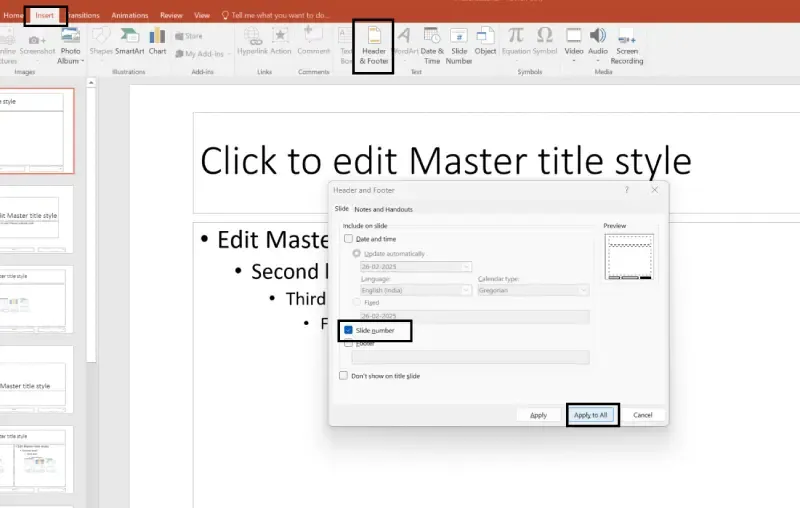The image size is (800, 508).
Task: Open the Symbol dialog
Action: click(544, 42)
